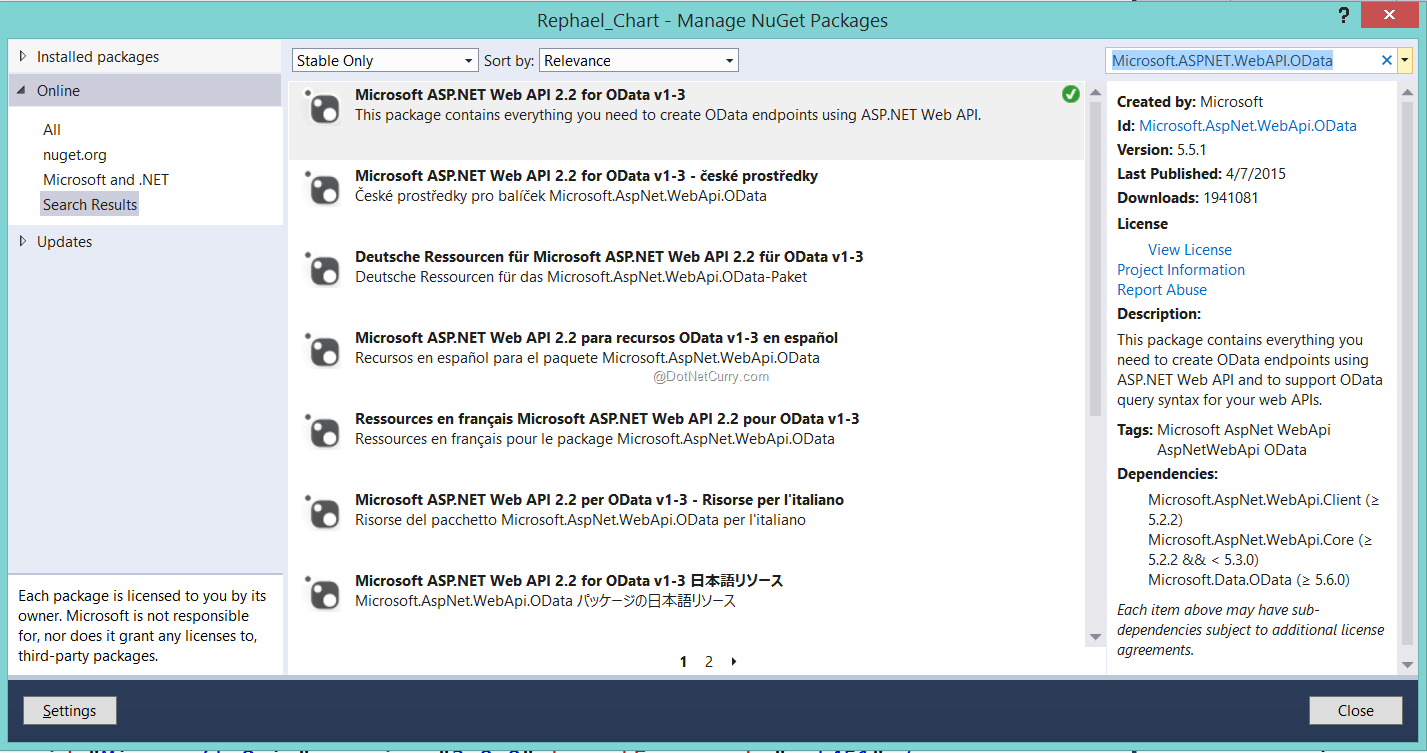Open the Sort by Relevance dropdown

click(638, 60)
